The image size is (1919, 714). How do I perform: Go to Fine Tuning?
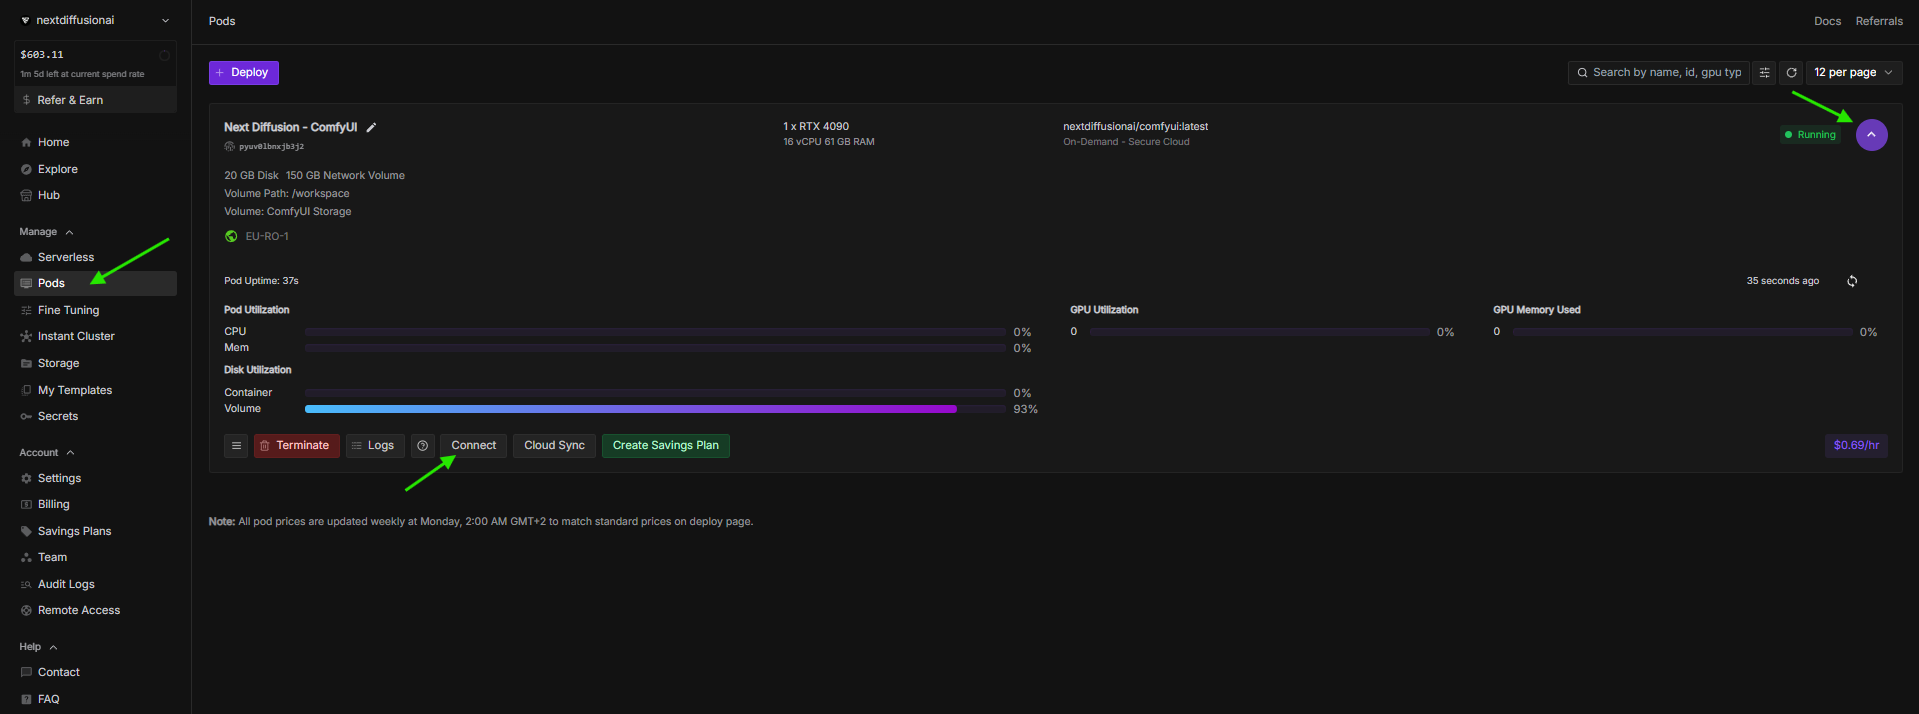point(95,311)
